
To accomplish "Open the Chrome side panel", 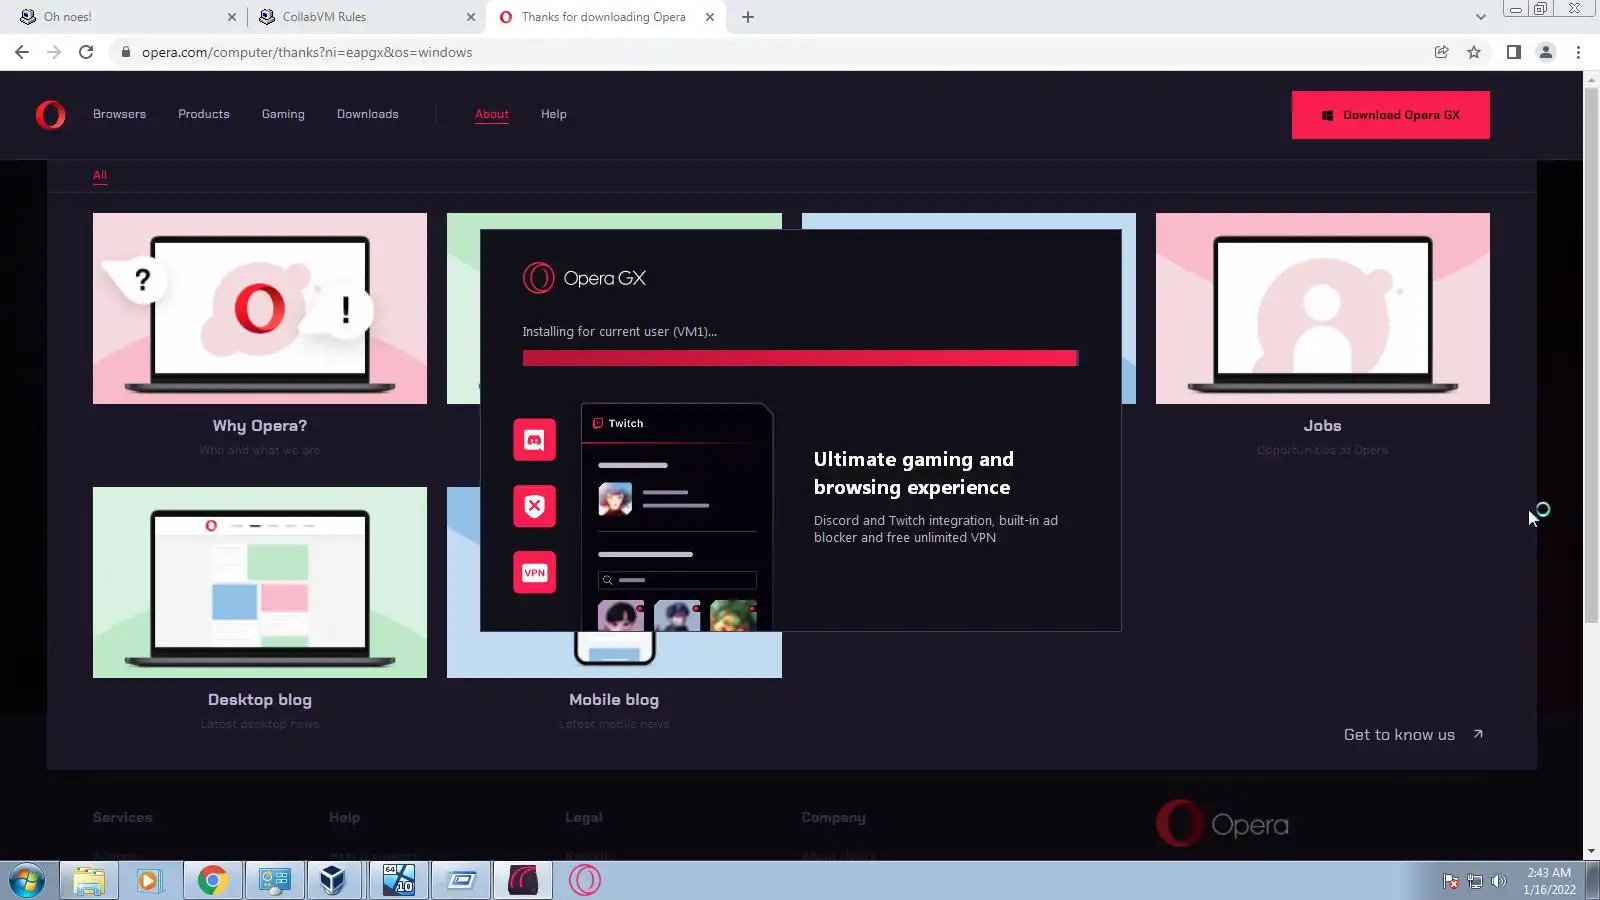I will pyautogui.click(x=1514, y=52).
